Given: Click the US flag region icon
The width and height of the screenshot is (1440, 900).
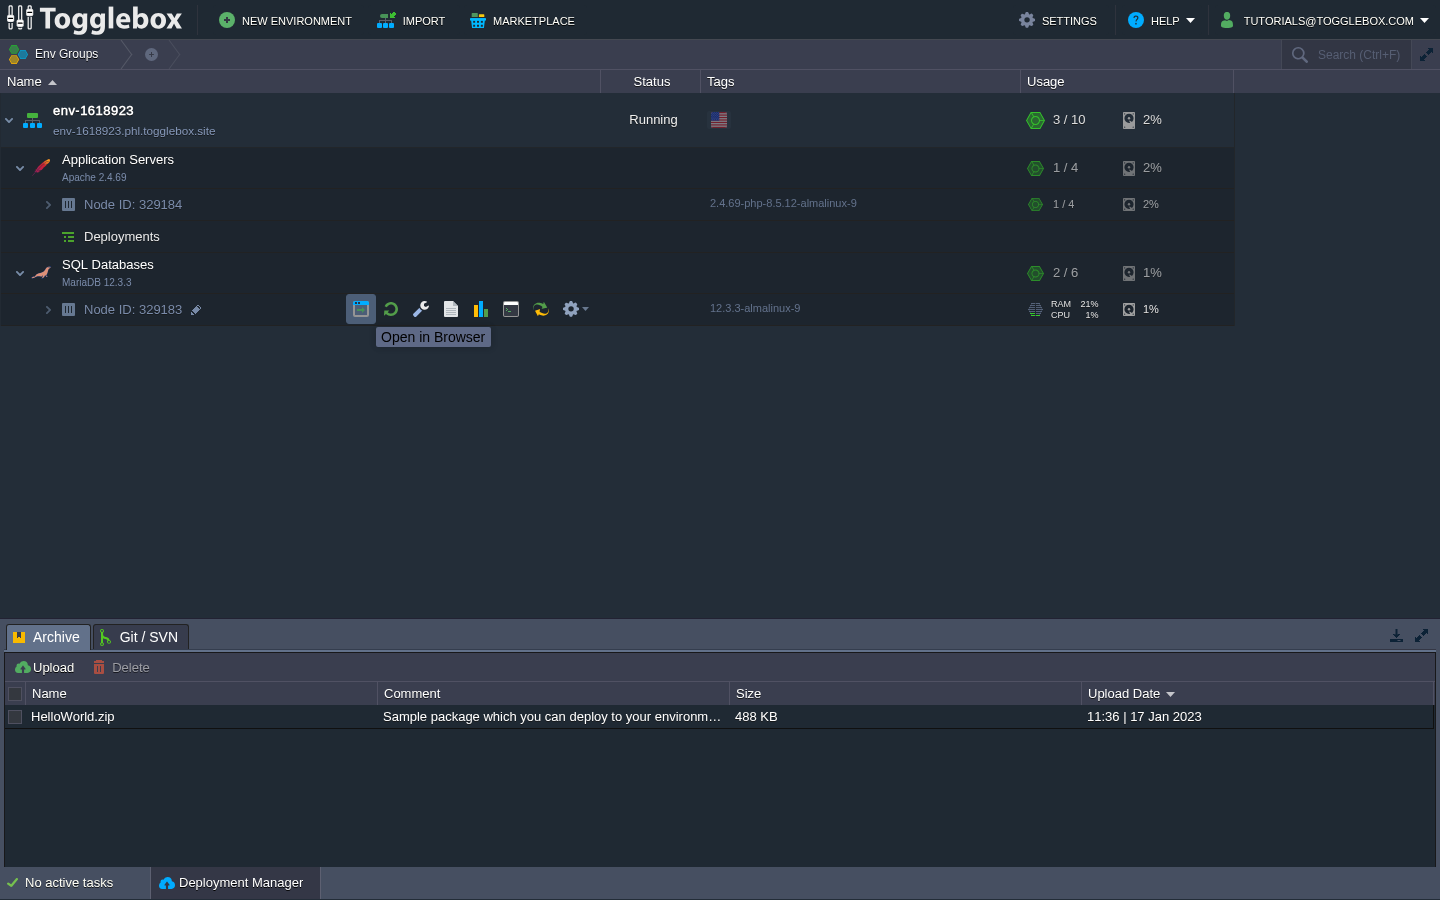Looking at the screenshot, I should tap(719, 120).
